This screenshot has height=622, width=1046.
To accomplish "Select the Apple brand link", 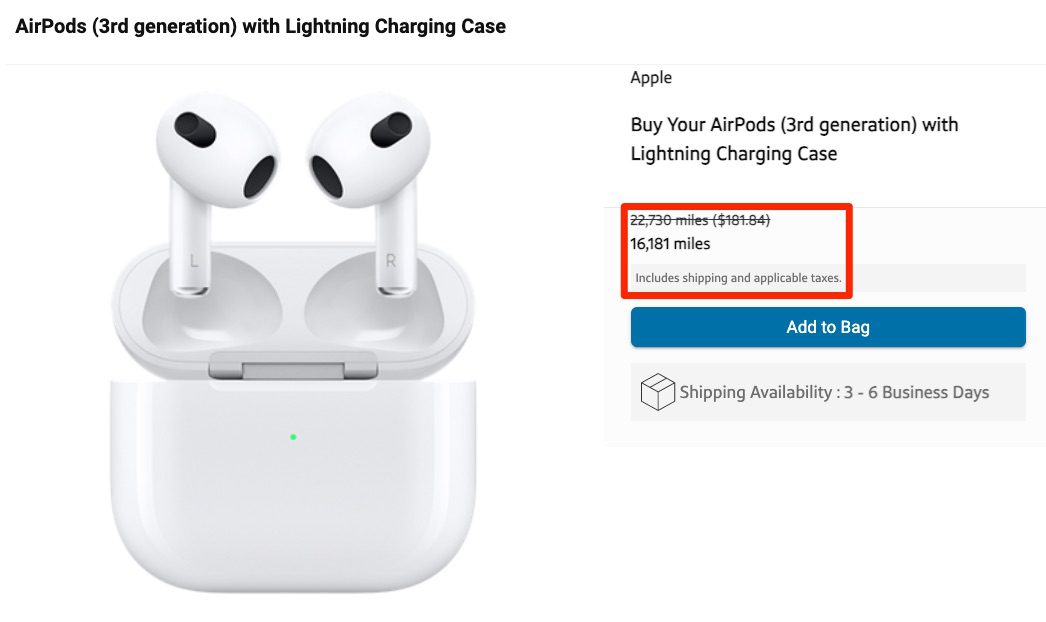I will point(651,77).
